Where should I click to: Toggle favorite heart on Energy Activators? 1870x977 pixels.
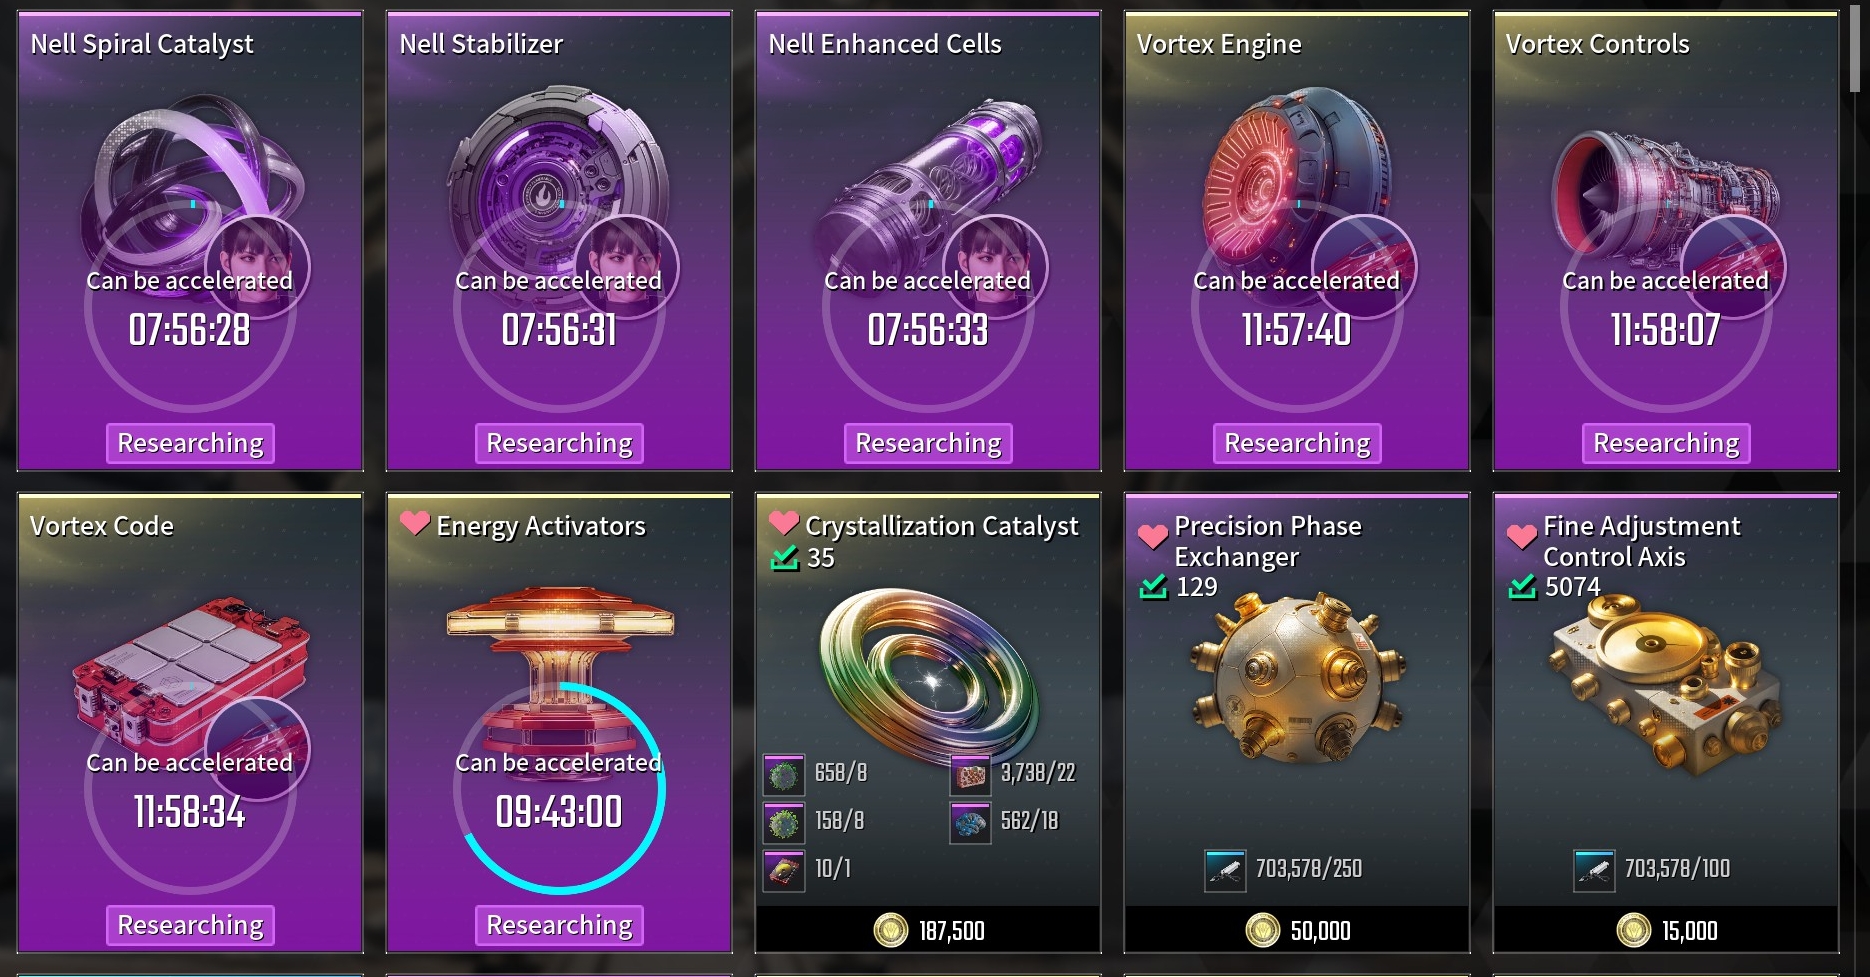coord(414,522)
